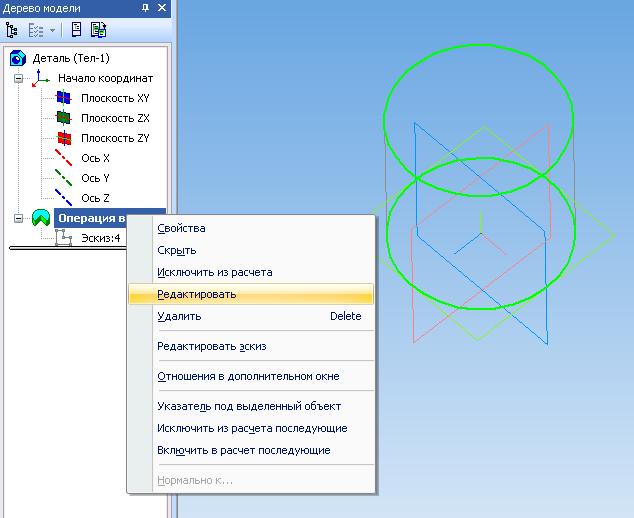This screenshot has height=518, width=634.
Task: Choose Редактировать from the context menu
Action: [251, 294]
